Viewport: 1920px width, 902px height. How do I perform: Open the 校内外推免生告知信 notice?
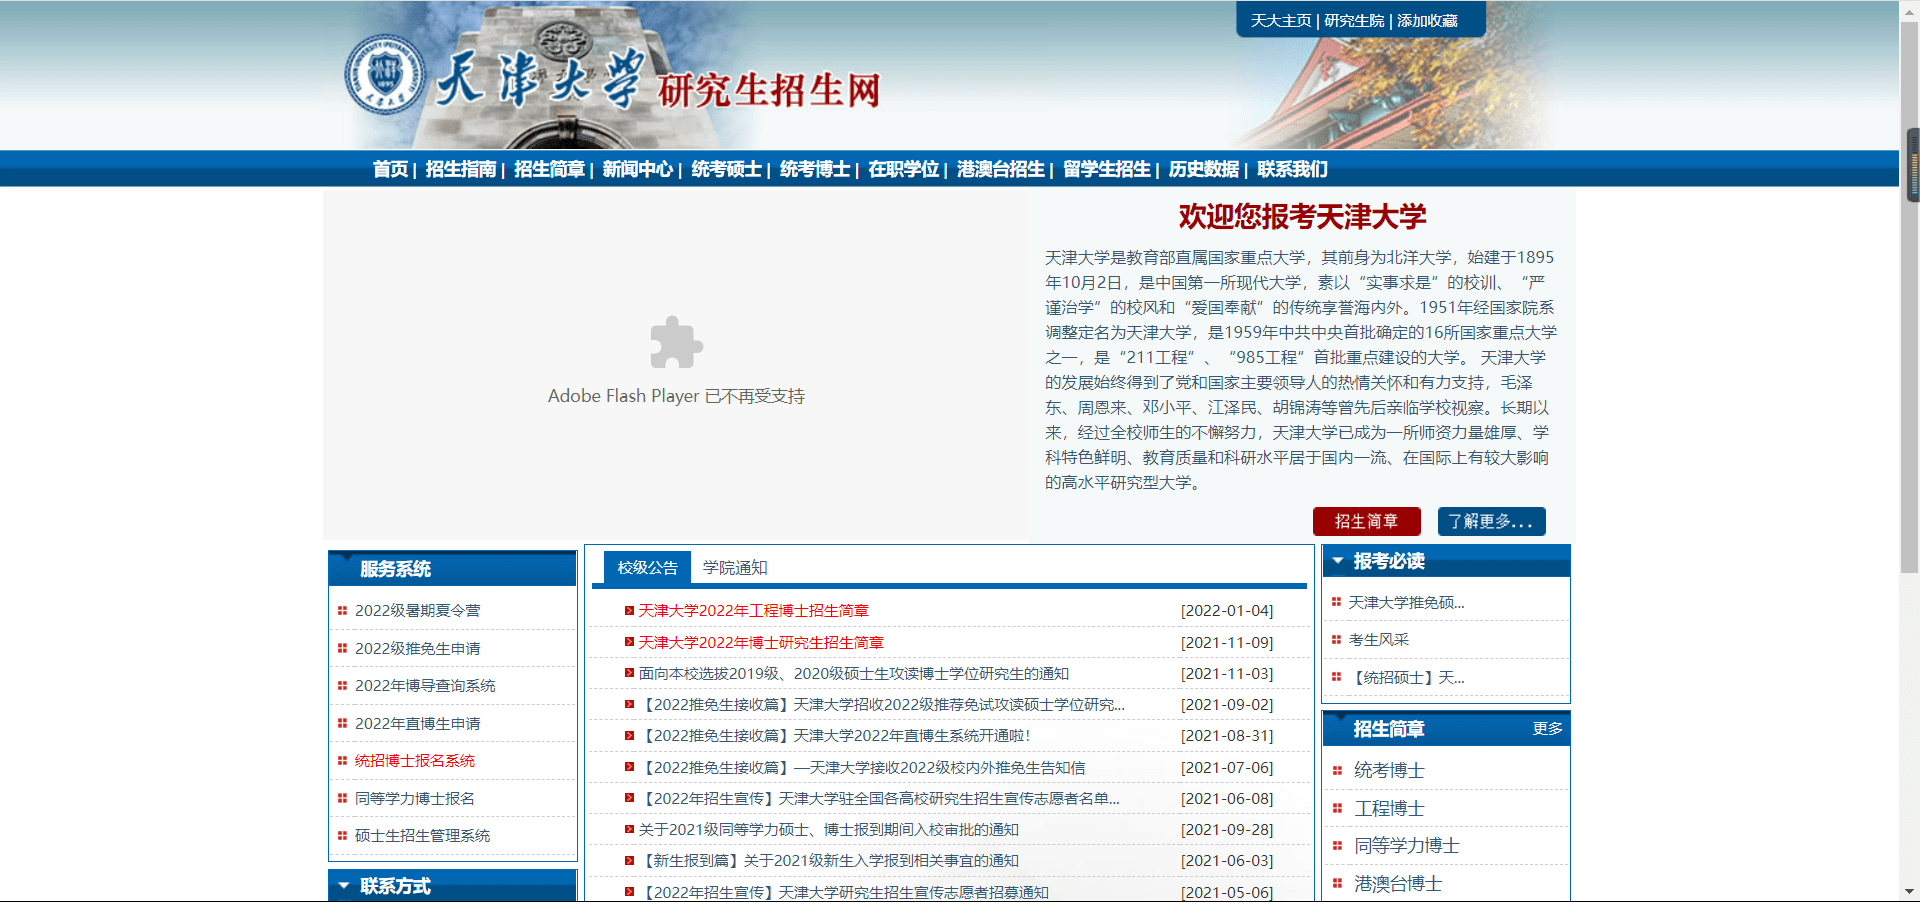pos(862,767)
